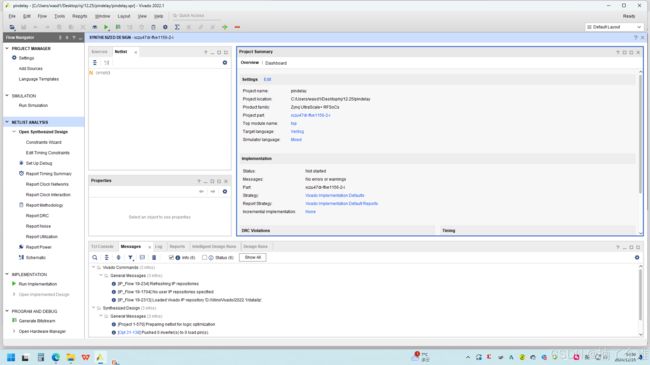
Task: Click Generate Bitstream in Flow Navigator
Action: 37,321
